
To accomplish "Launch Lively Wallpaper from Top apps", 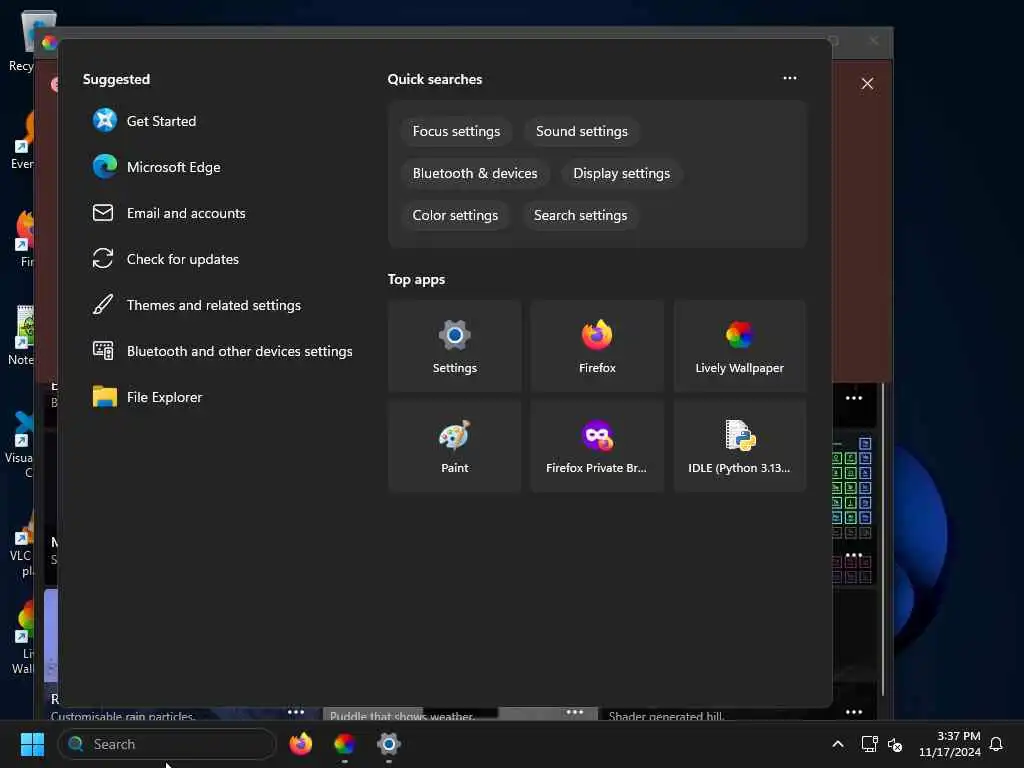I will pyautogui.click(x=739, y=346).
